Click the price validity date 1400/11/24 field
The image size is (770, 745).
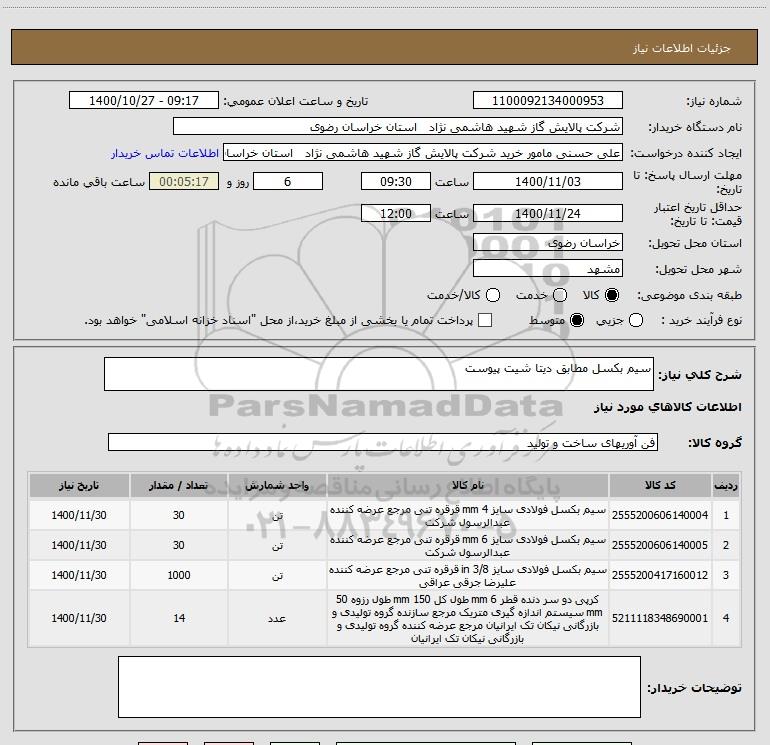pyautogui.click(x=548, y=213)
